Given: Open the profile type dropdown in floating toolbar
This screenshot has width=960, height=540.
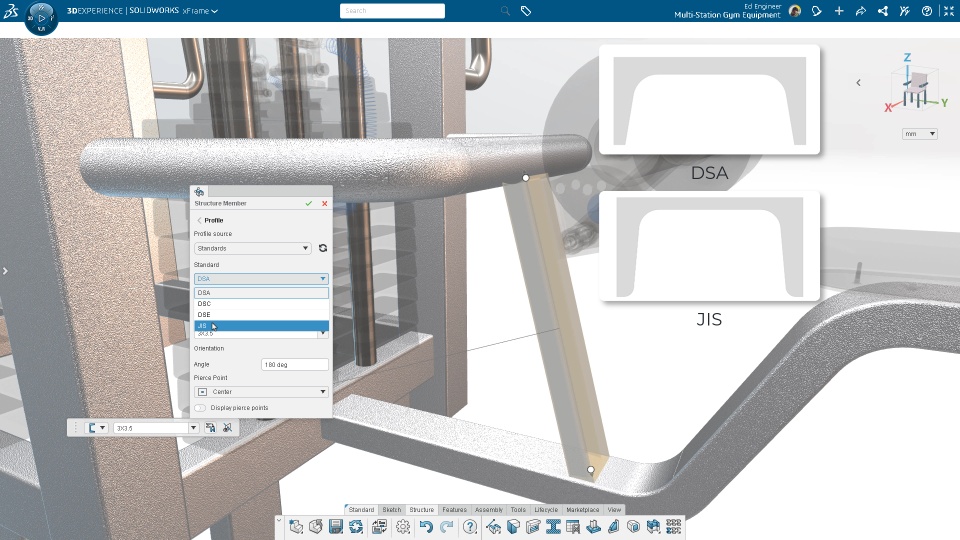Looking at the screenshot, I should [96, 428].
